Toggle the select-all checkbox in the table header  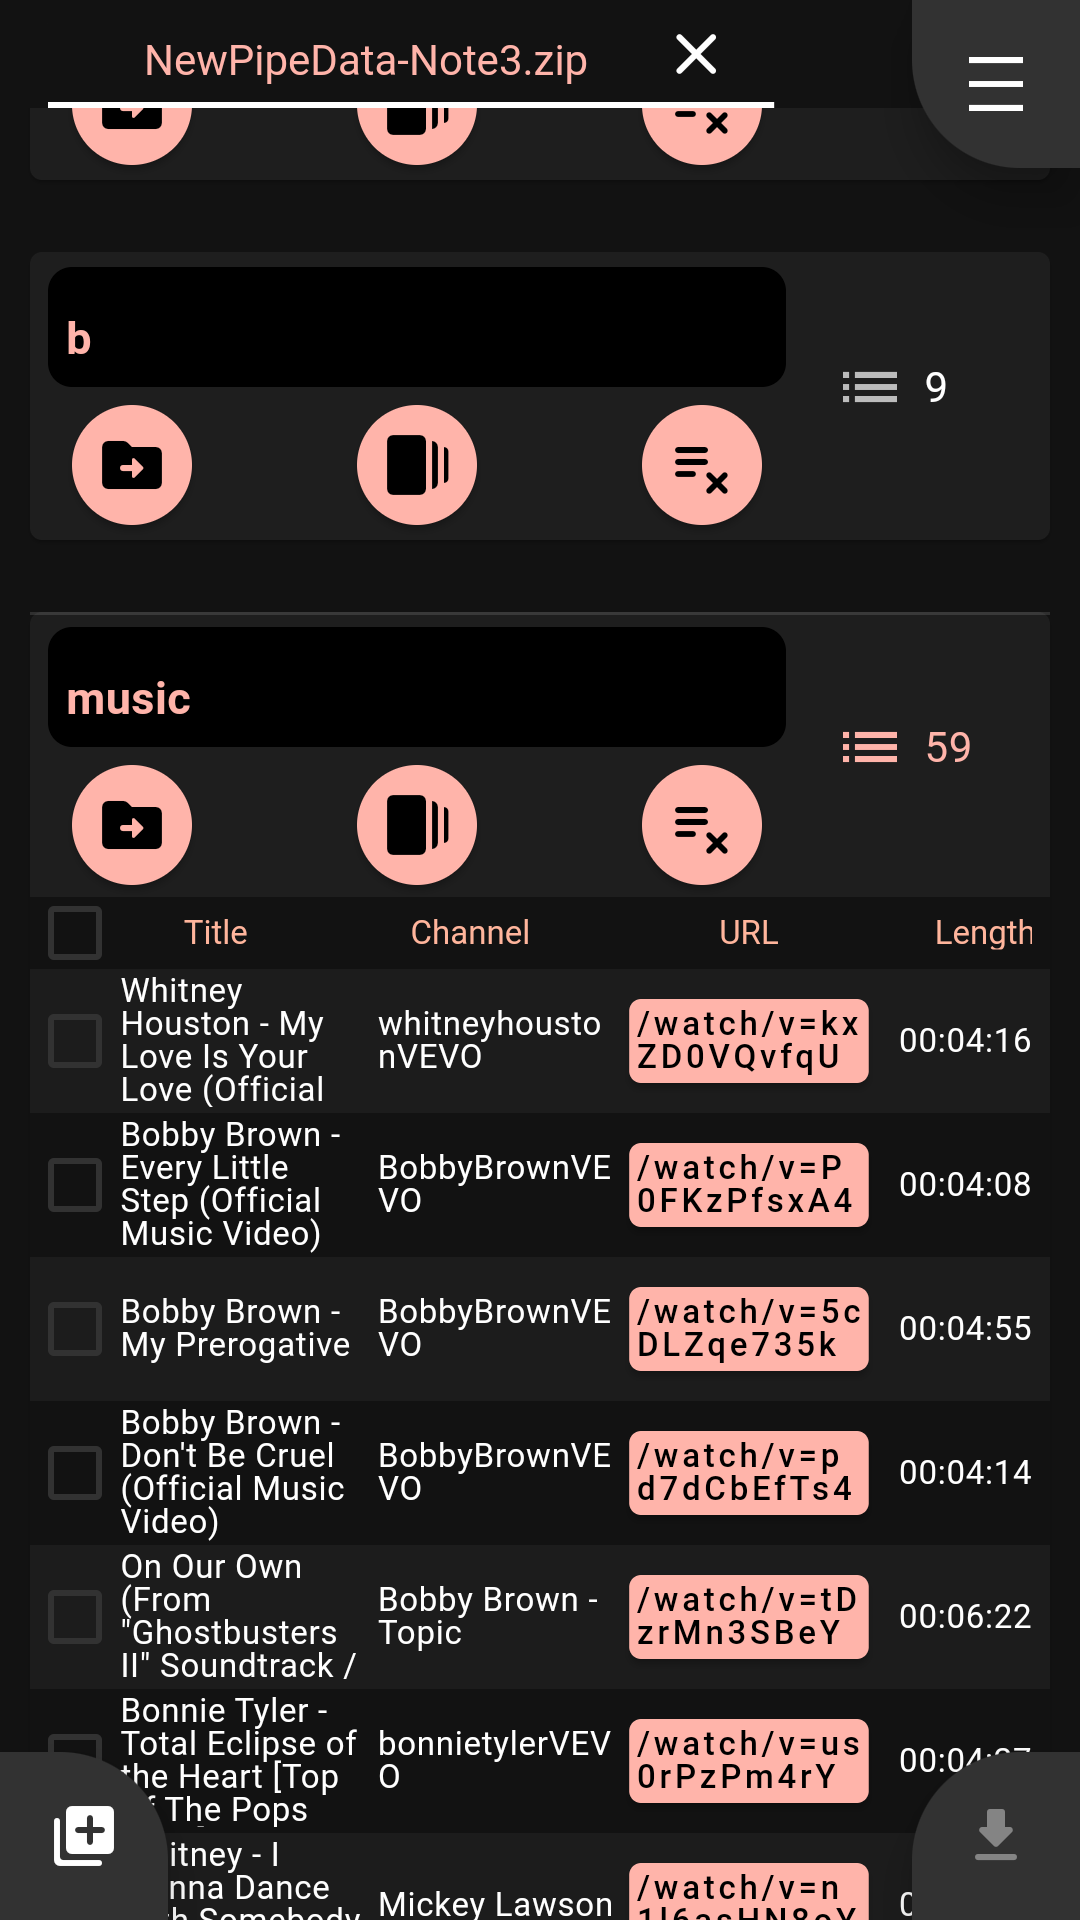75,933
